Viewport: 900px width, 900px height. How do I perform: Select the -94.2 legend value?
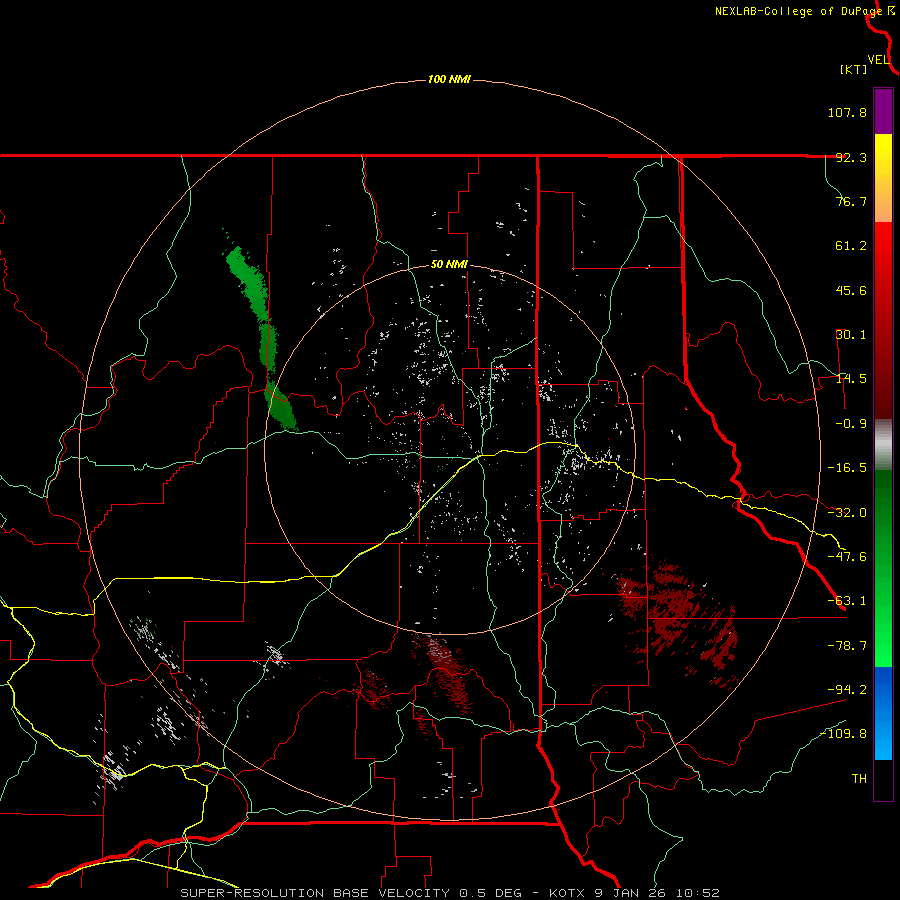coord(847,689)
